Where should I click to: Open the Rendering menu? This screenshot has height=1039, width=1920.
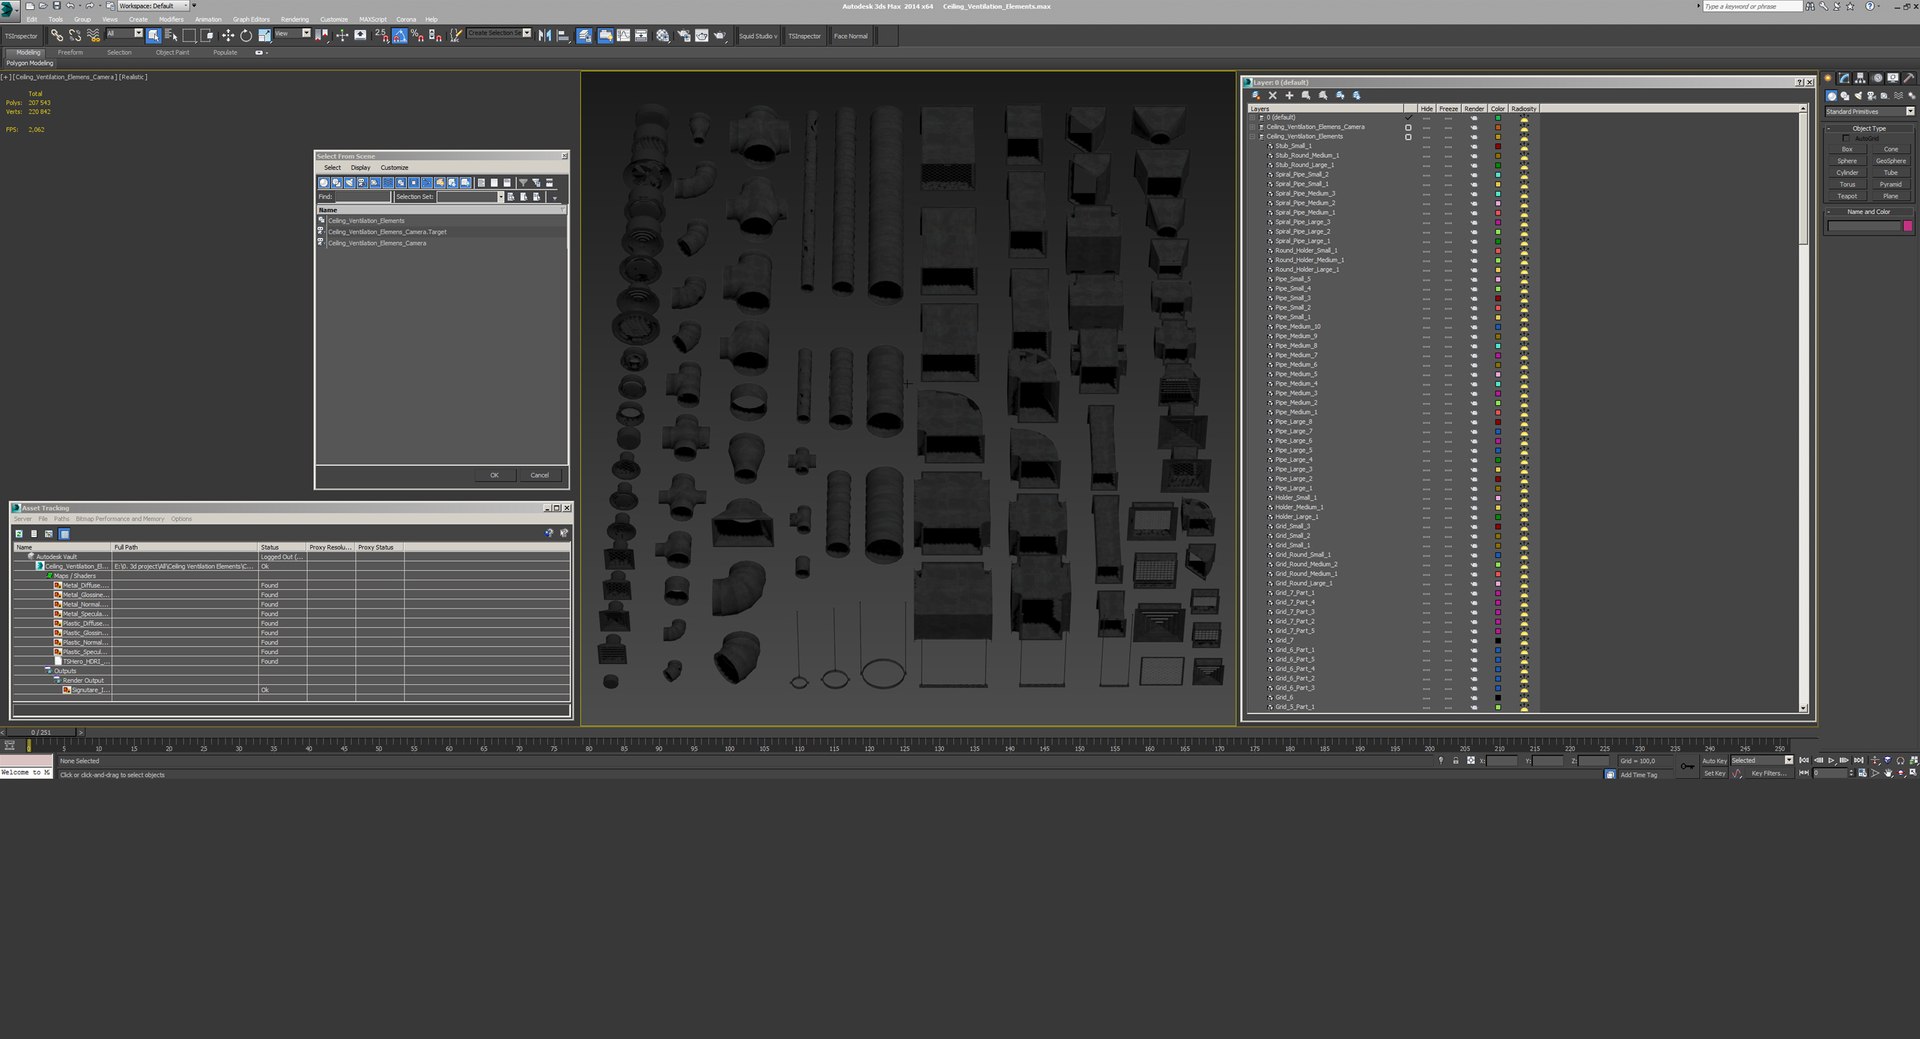(x=295, y=19)
